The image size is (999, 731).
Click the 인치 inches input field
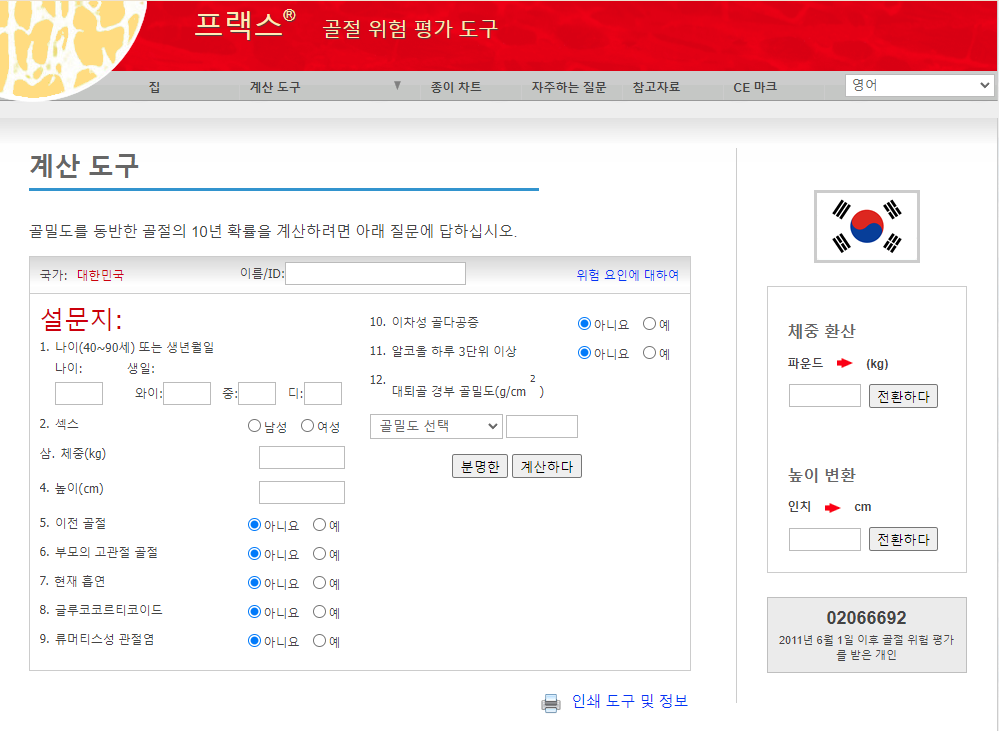coord(825,539)
